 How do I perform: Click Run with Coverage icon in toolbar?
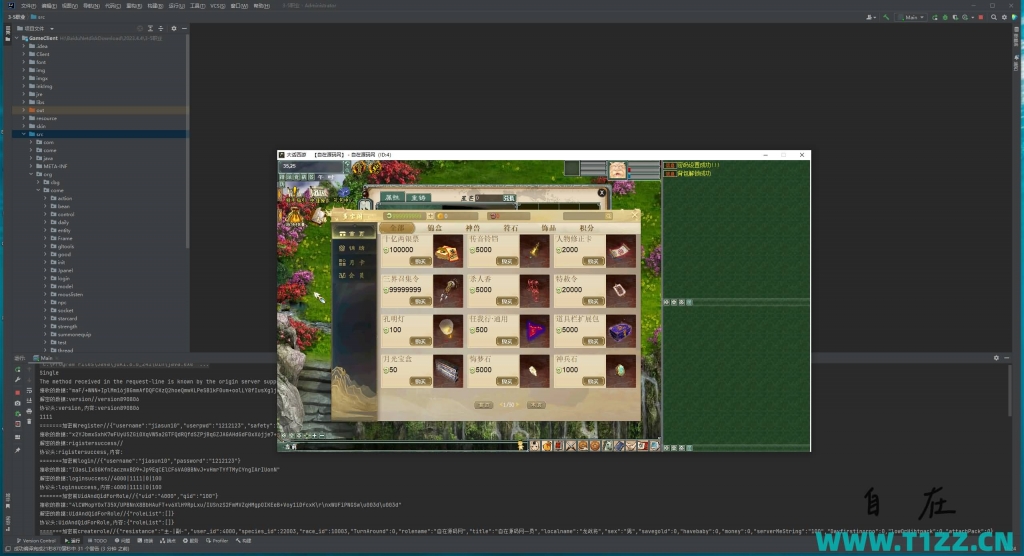tap(955, 17)
